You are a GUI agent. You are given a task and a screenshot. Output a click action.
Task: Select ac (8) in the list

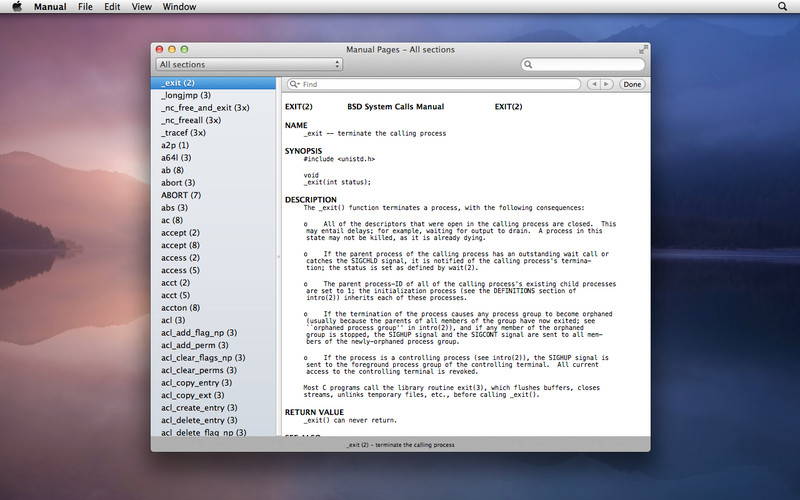pyautogui.click(x=213, y=220)
